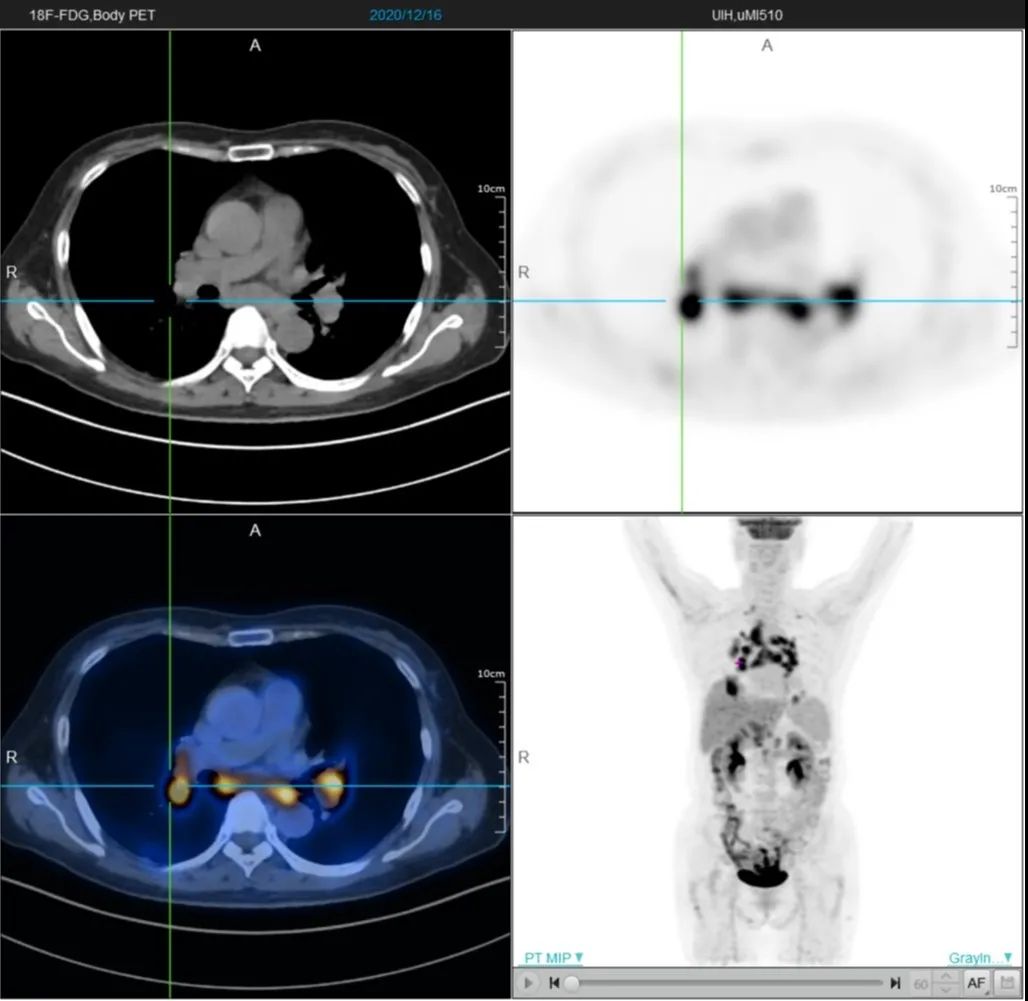Screen dimensions: 1028x1001
Task: Jump to first frame of MIP cine
Action: point(554,983)
